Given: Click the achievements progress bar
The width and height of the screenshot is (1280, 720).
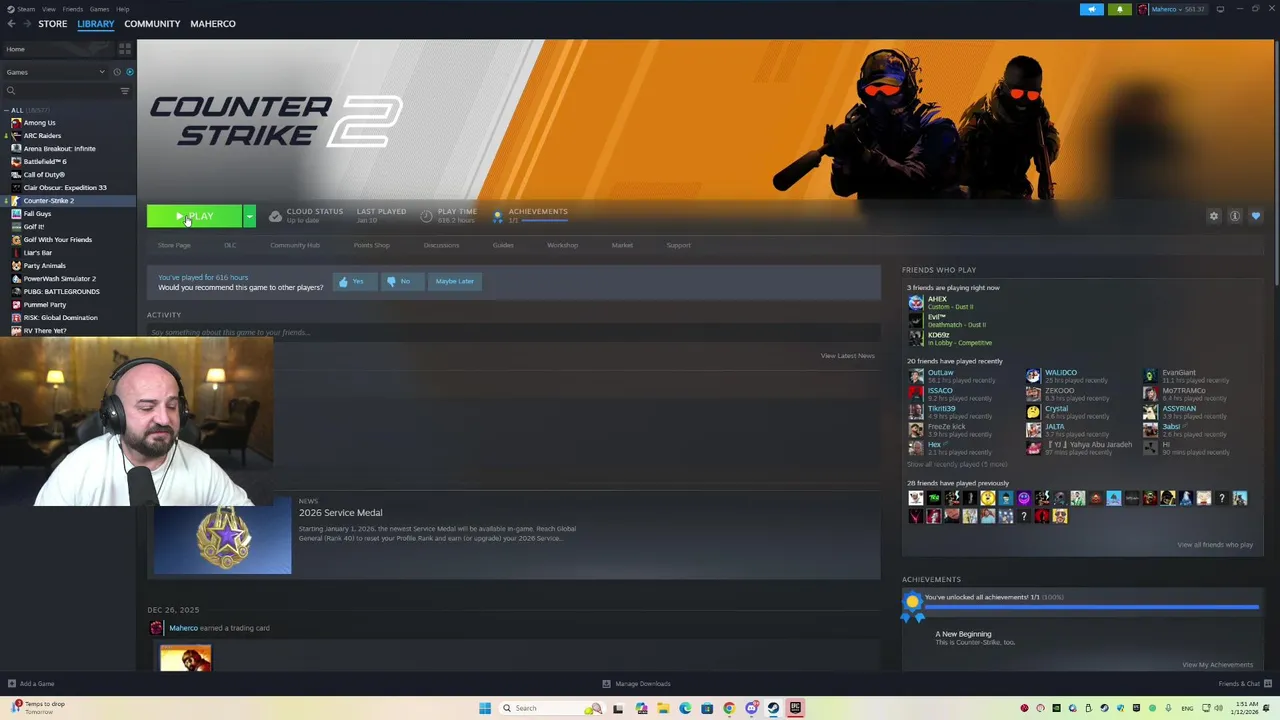Looking at the screenshot, I should (1091, 607).
